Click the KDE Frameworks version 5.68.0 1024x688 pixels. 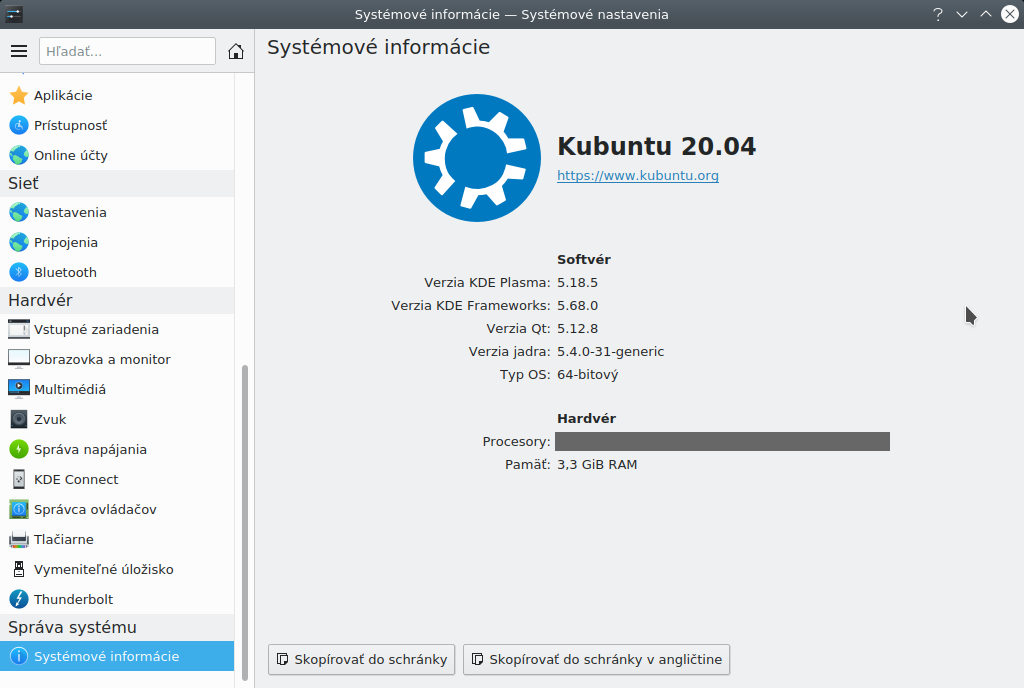(x=577, y=305)
